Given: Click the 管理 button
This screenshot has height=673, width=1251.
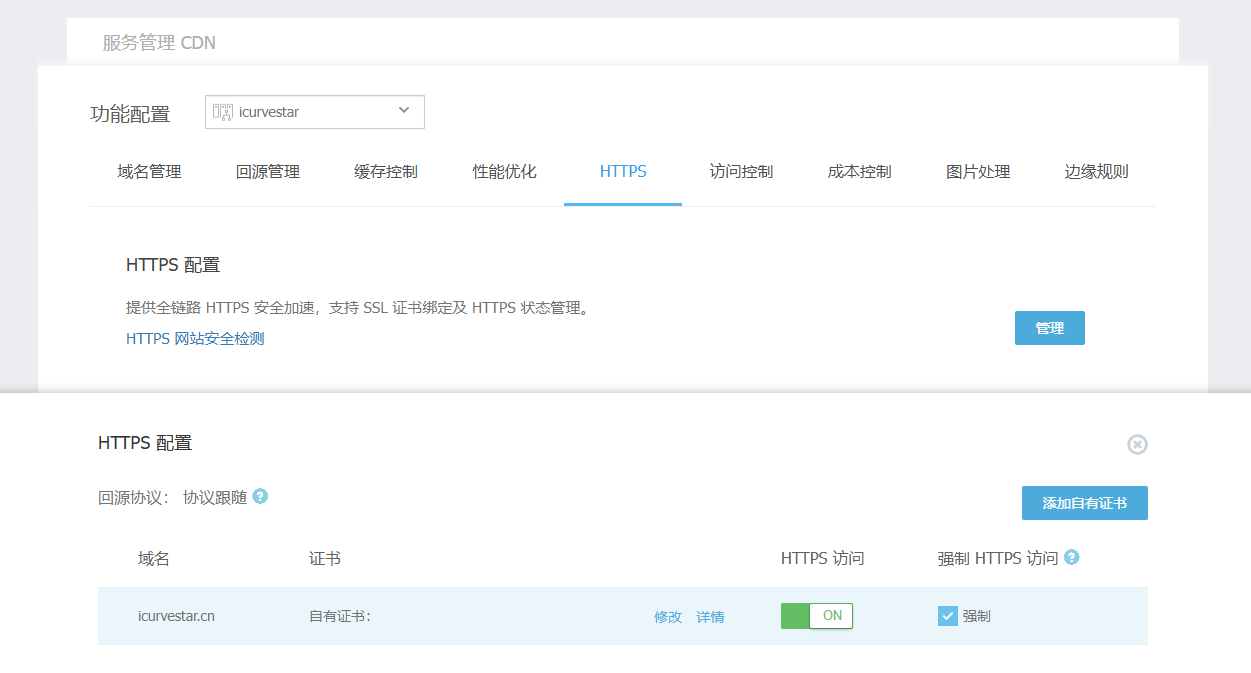Looking at the screenshot, I should coord(1049,328).
